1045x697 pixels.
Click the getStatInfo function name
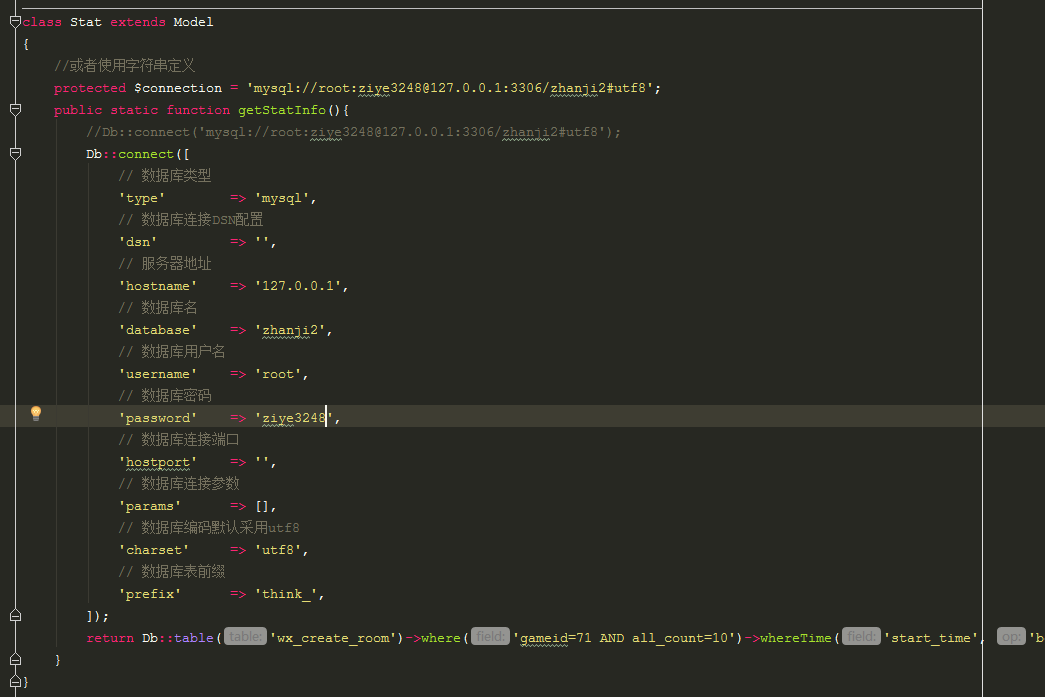click(x=281, y=110)
